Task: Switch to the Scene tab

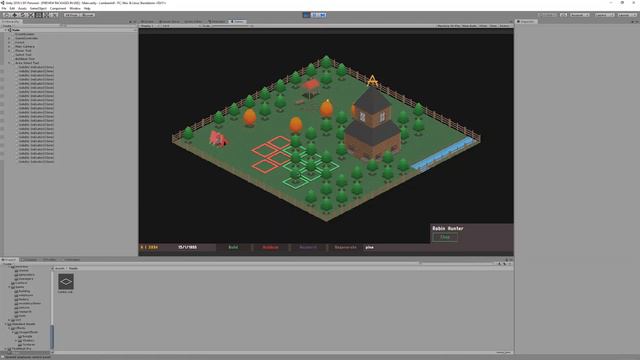Action: 147,21
